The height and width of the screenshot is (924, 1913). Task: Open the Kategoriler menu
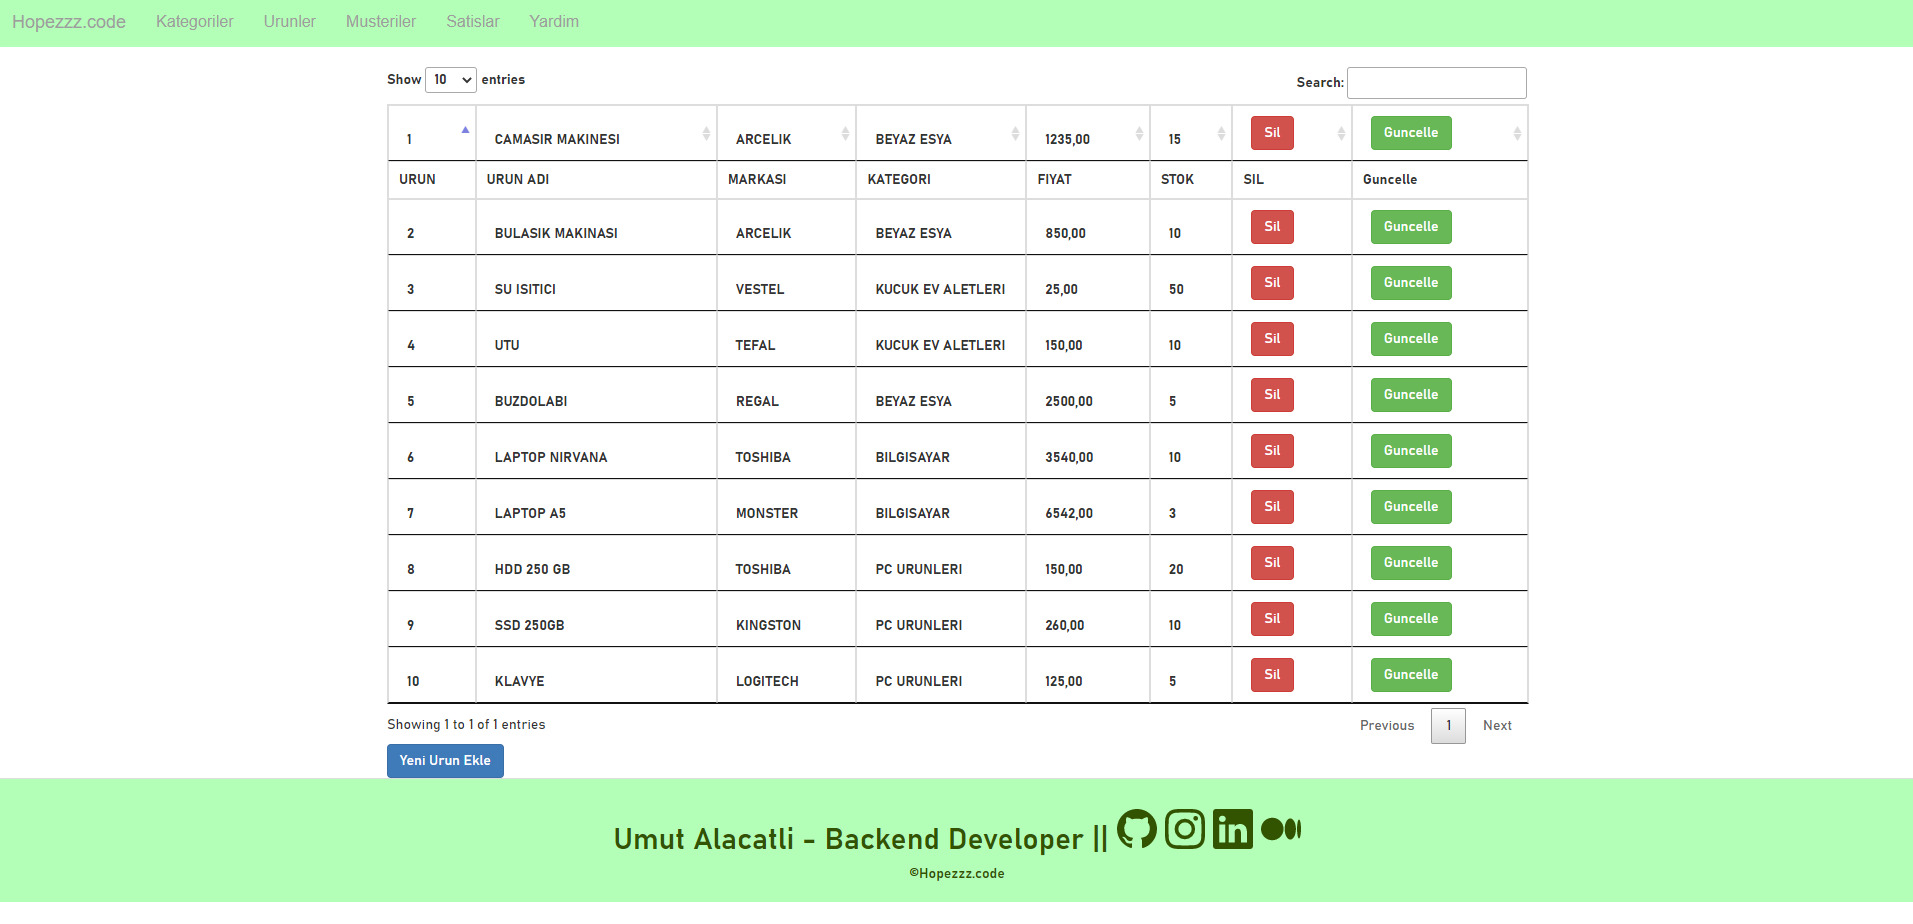(x=194, y=21)
